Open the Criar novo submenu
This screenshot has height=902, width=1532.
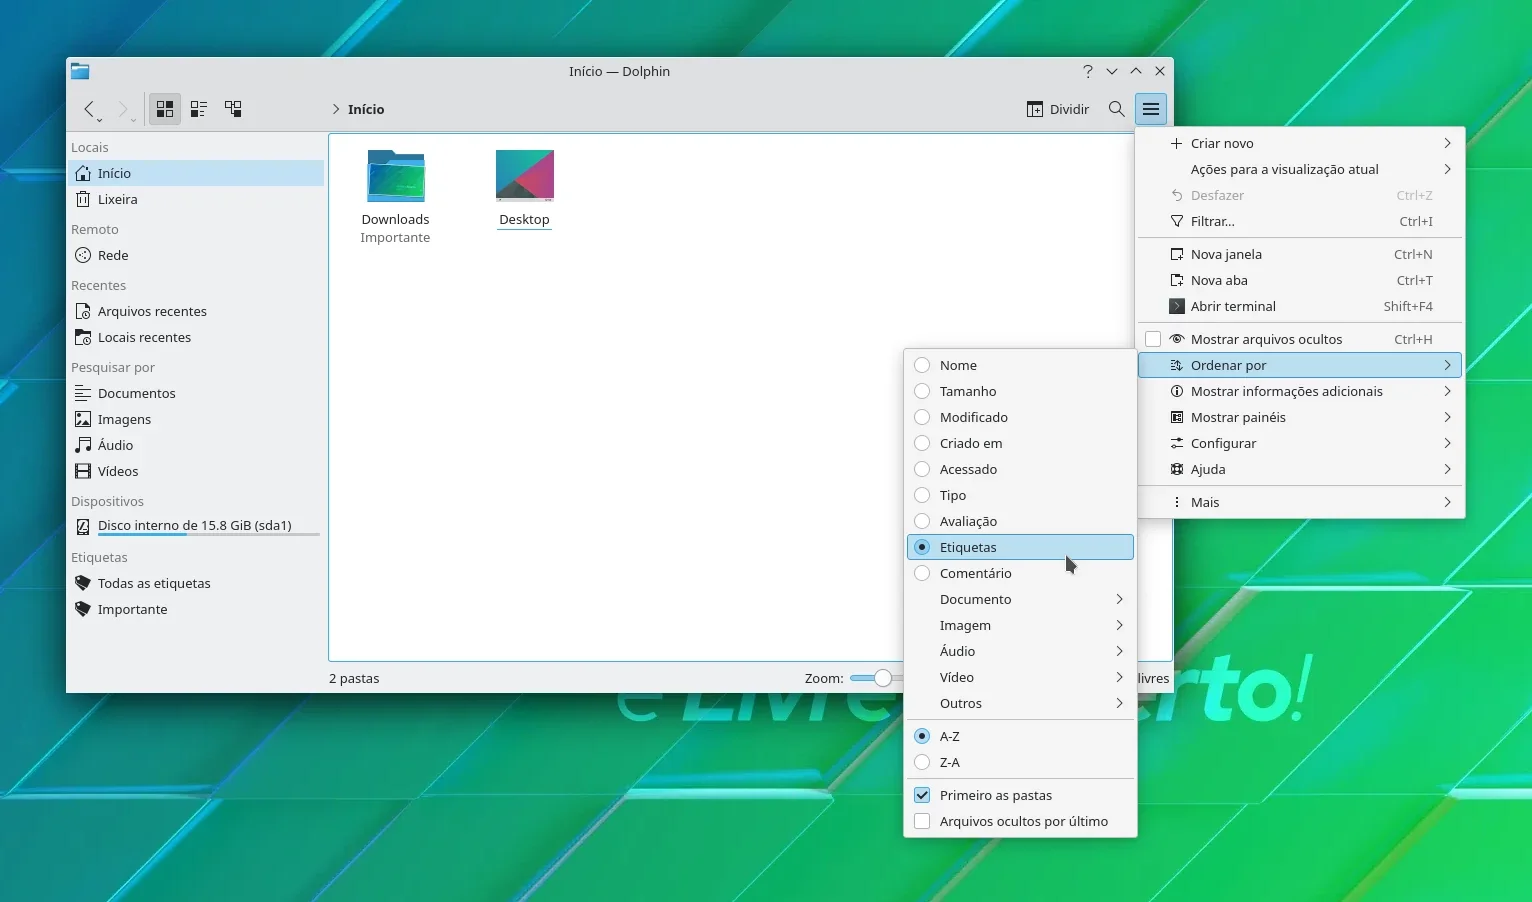(x=1300, y=143)
